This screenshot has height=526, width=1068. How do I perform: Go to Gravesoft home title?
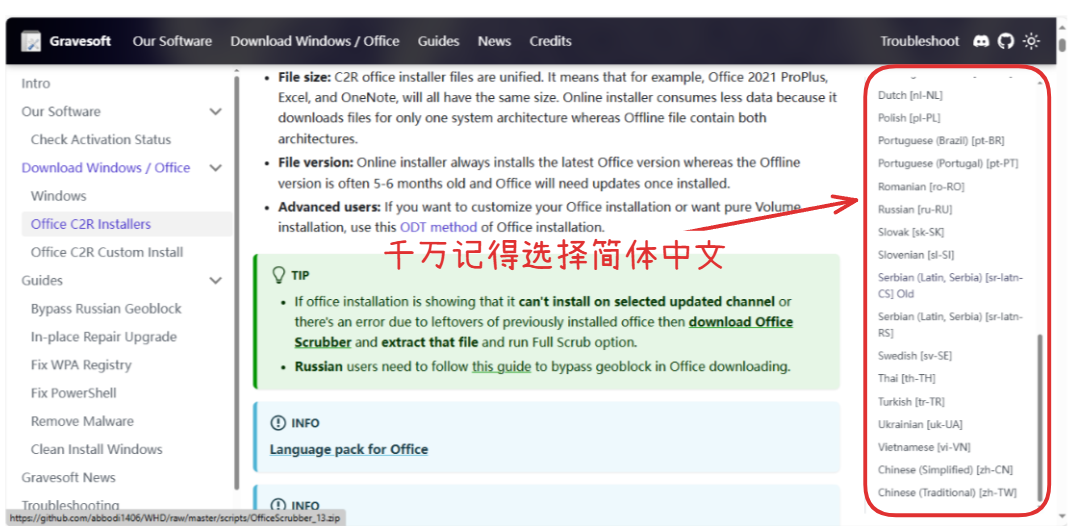click(80, 41)
